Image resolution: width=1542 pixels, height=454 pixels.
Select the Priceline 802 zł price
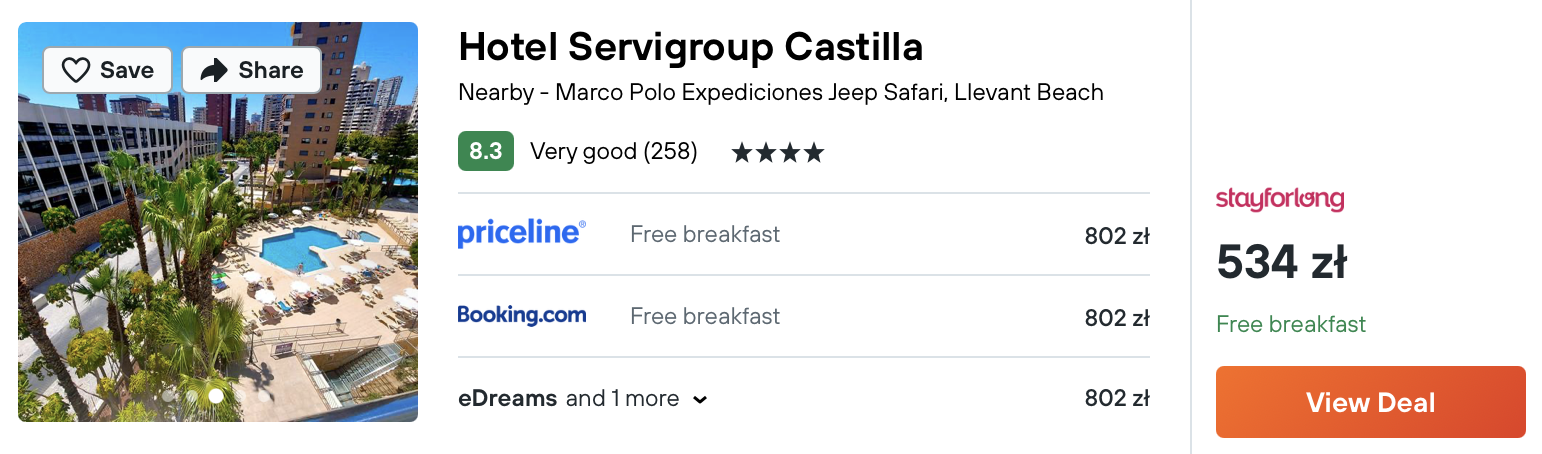pos(1117,236)
